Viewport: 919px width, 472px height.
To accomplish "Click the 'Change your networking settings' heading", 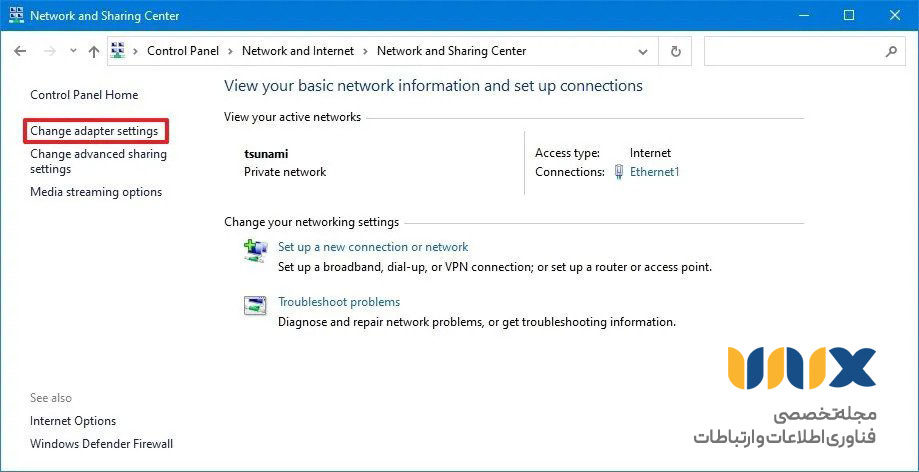I will (311, 222).
